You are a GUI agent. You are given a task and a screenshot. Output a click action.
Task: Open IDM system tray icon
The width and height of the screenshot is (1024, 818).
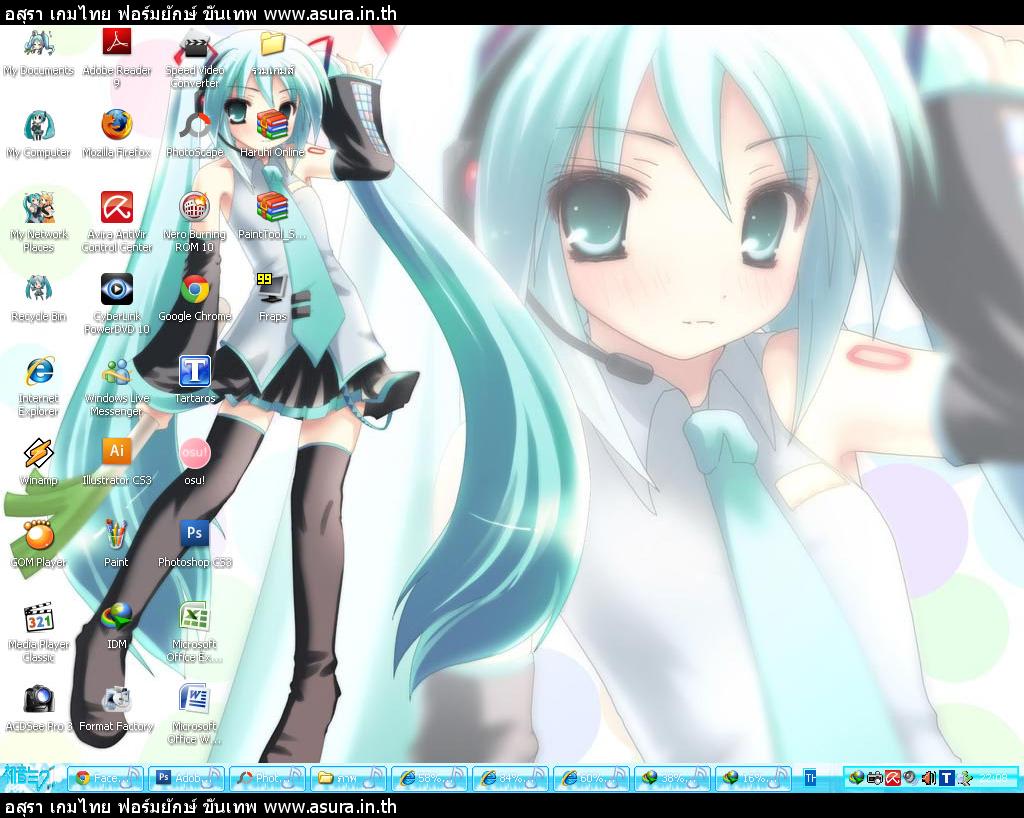856,778
